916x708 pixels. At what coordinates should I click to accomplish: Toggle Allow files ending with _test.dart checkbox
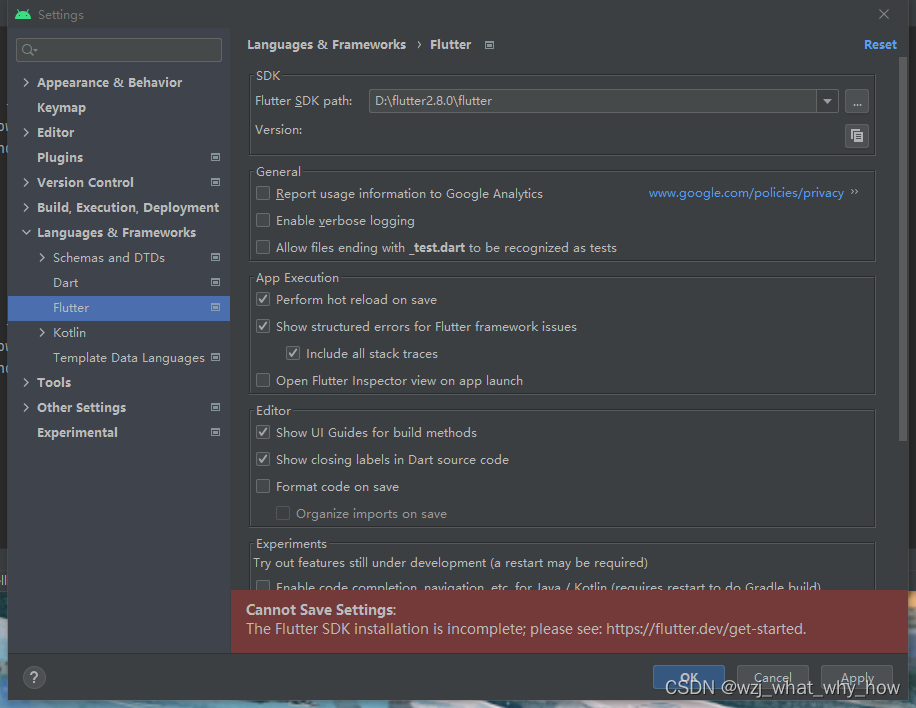tap(263, 247)
